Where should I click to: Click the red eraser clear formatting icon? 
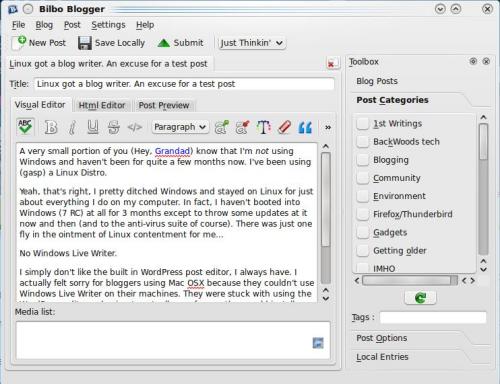click(284, 127)
